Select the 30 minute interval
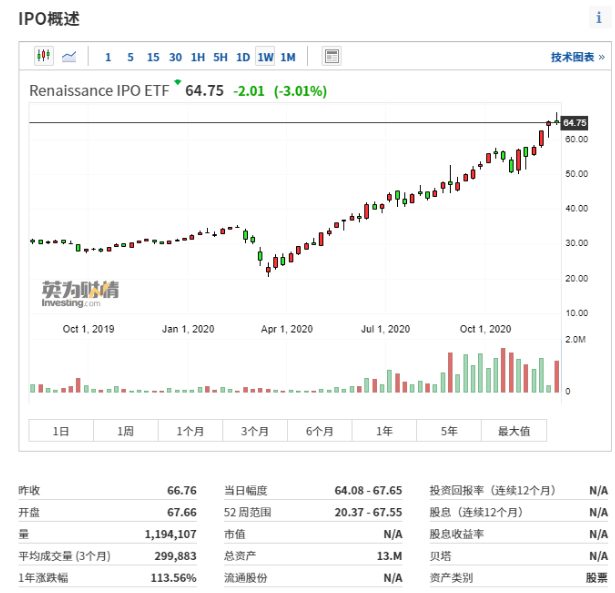615x593 pixels. (175, 57)
